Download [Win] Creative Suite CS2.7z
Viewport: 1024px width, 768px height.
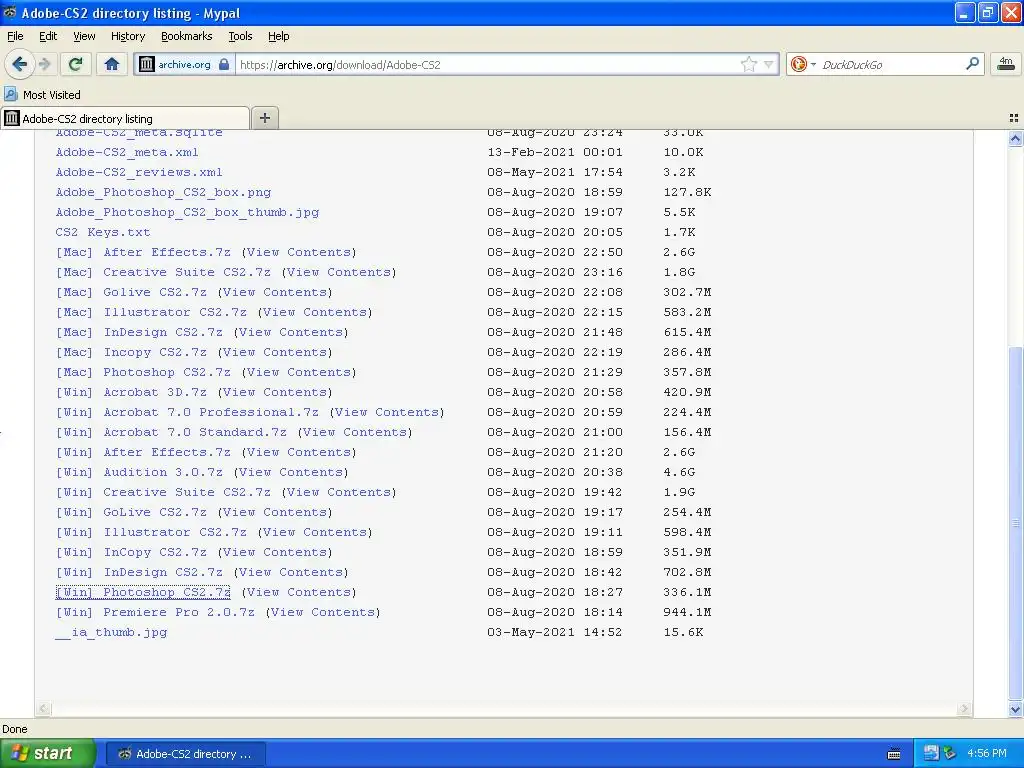(163, 492)
